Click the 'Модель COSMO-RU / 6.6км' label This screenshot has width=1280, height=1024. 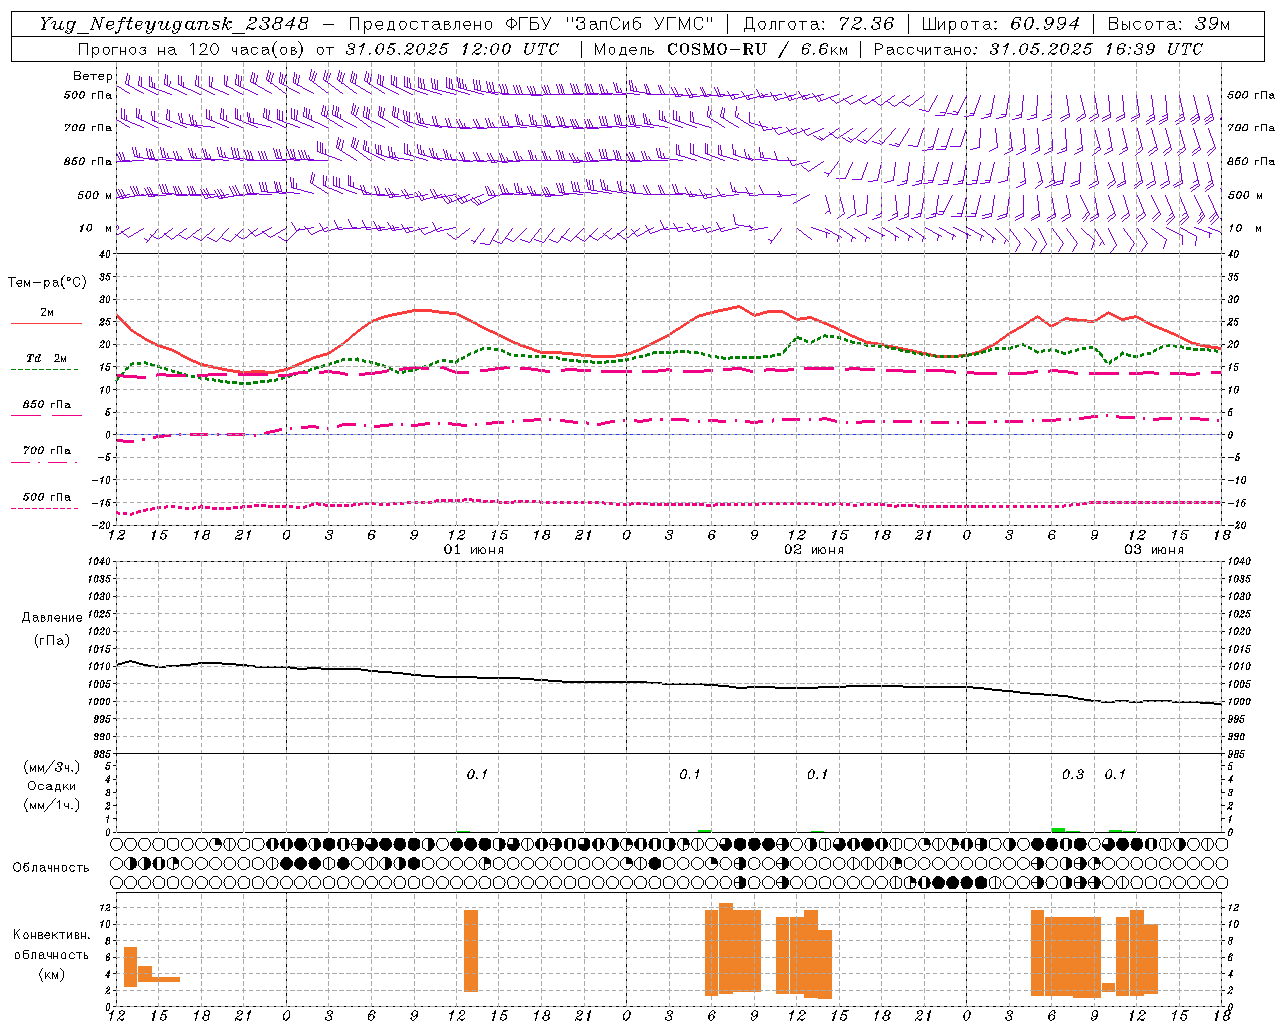click(x=721, y=49)
